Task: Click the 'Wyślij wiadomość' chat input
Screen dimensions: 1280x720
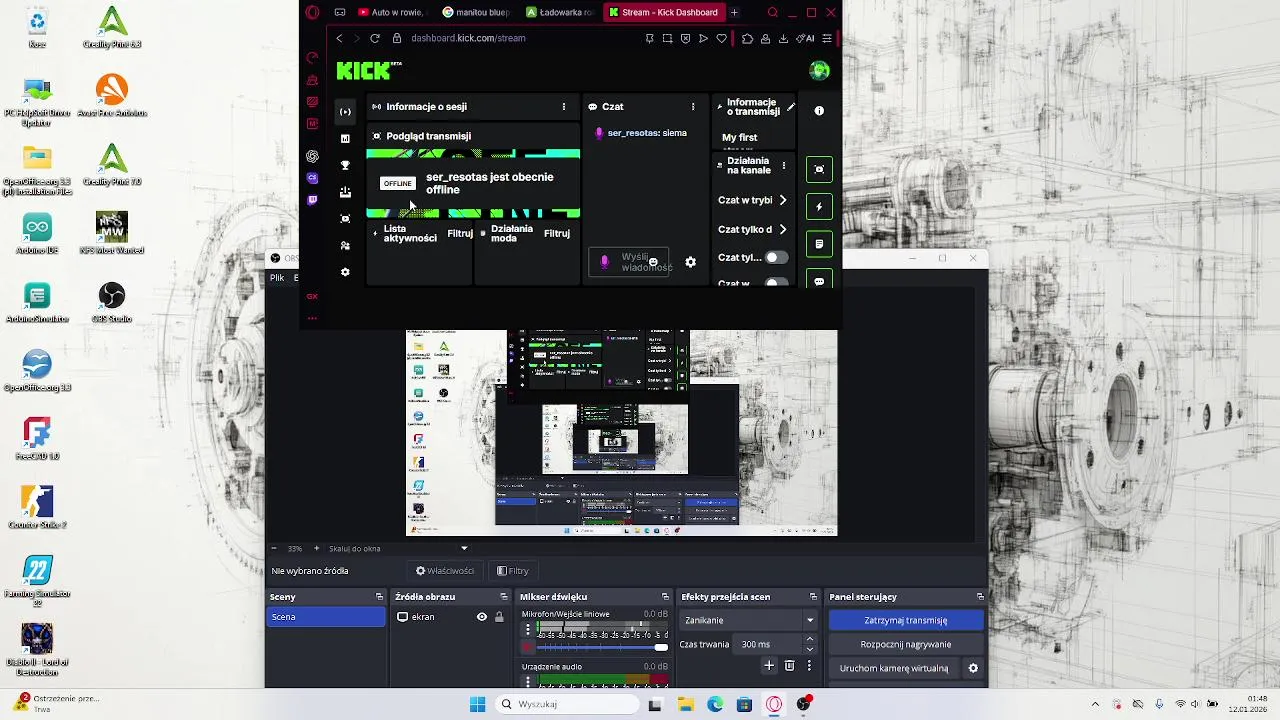Action: (630, 262)
